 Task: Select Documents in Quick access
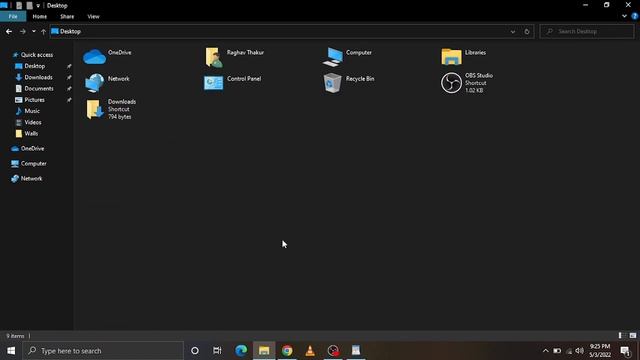tap(39, 89)
